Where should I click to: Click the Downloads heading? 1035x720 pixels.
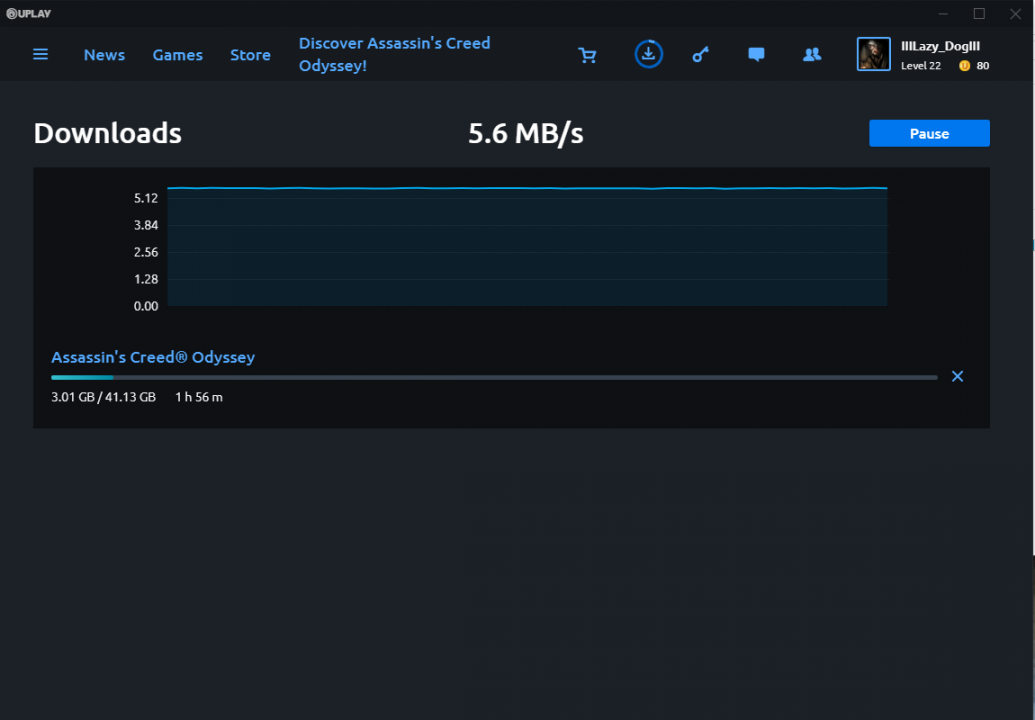coord(108,133)
